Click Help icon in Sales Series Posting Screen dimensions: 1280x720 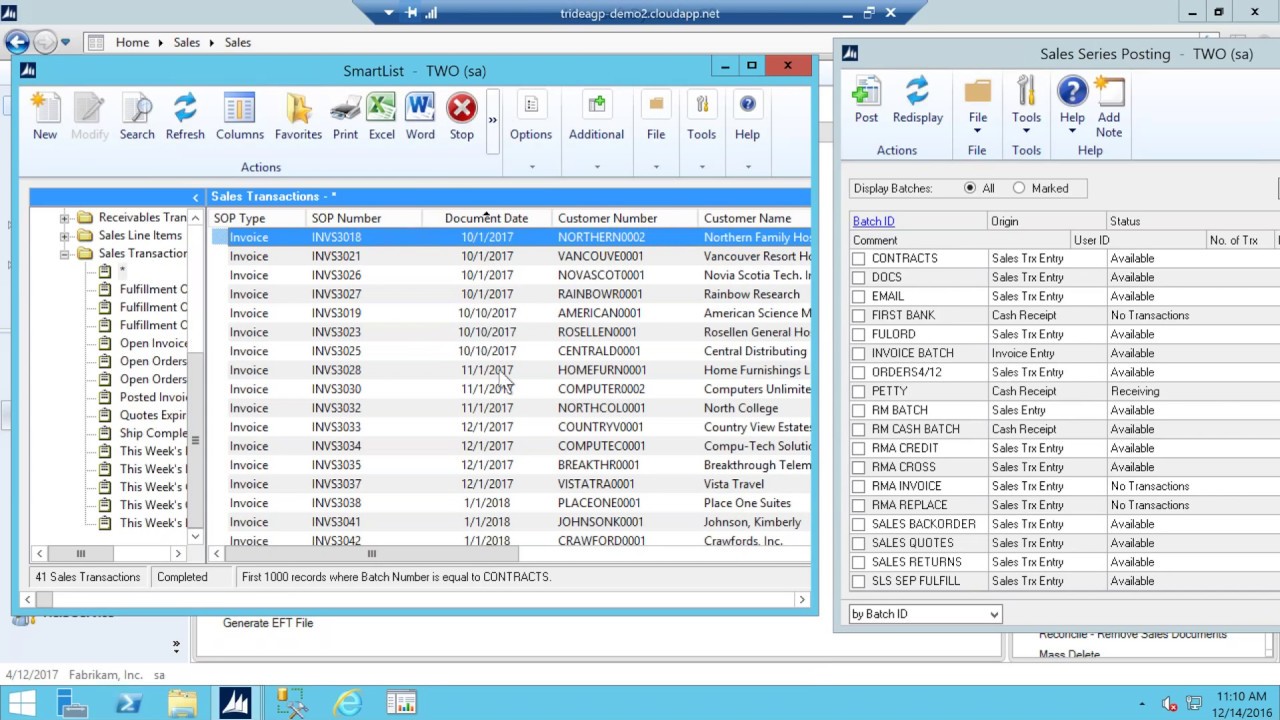tap(1072, 91)
